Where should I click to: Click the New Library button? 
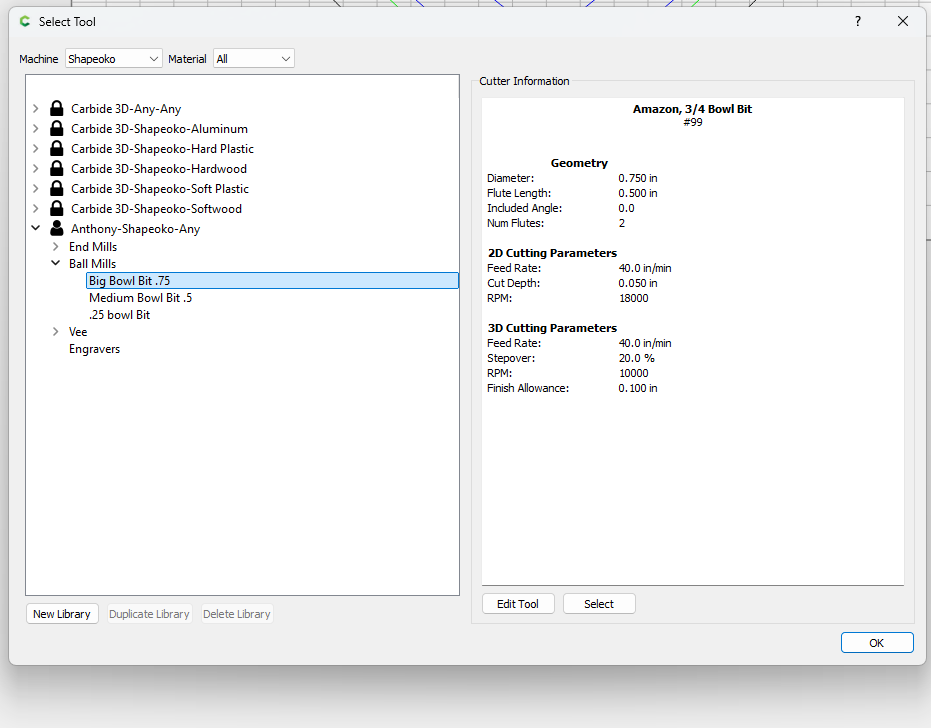[x=62, y=614]
